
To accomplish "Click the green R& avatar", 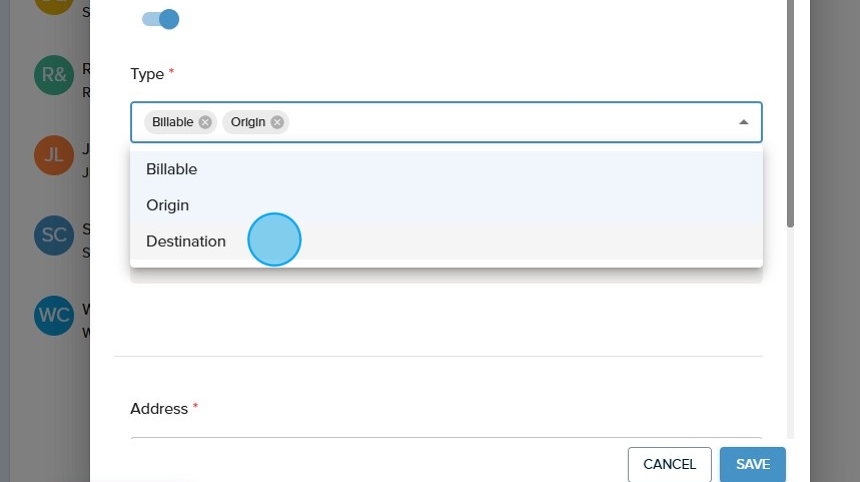I will [53, 76].
